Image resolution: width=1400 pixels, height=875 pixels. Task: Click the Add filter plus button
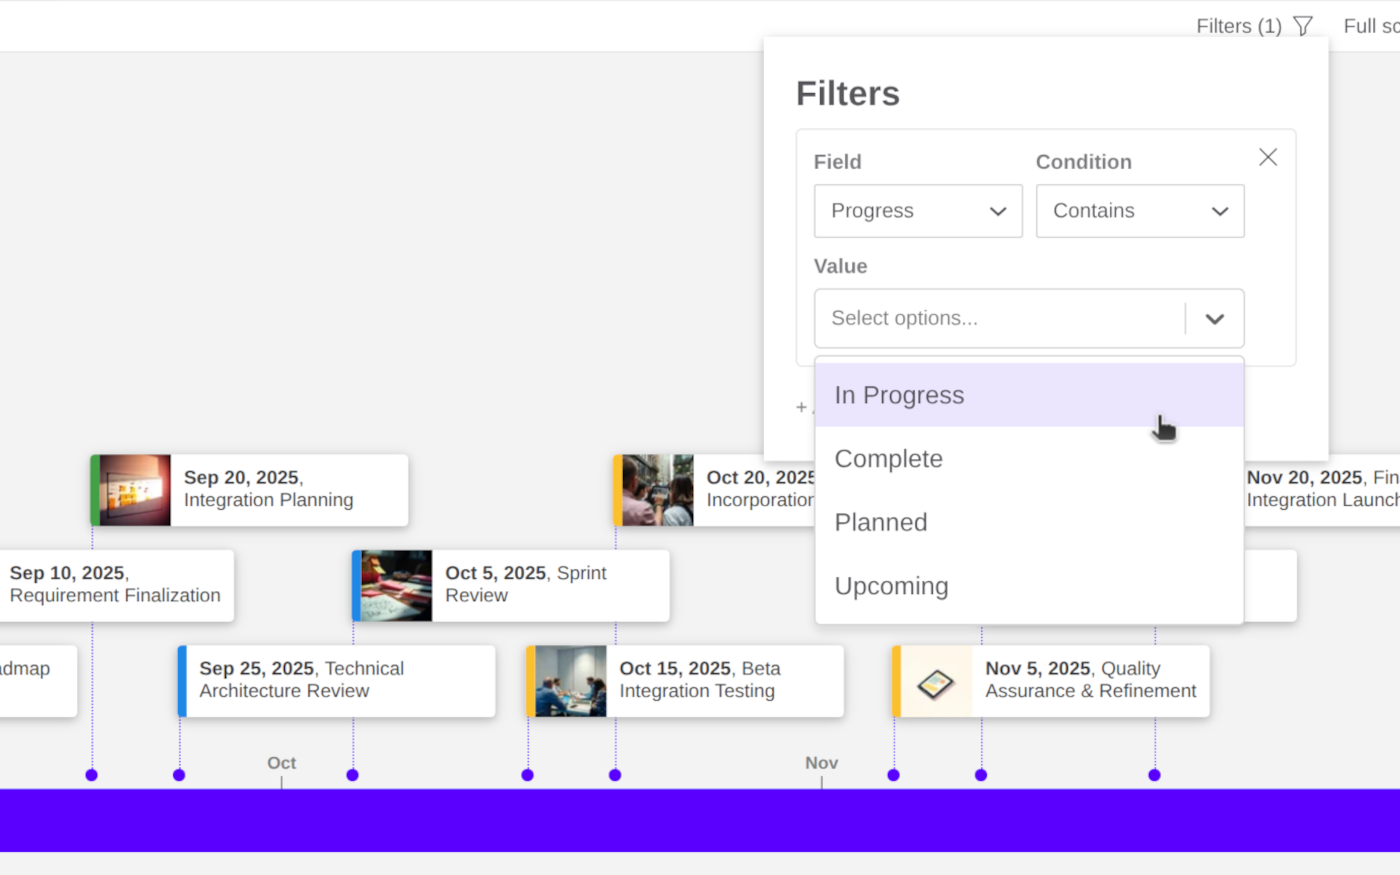pos(803,407)
